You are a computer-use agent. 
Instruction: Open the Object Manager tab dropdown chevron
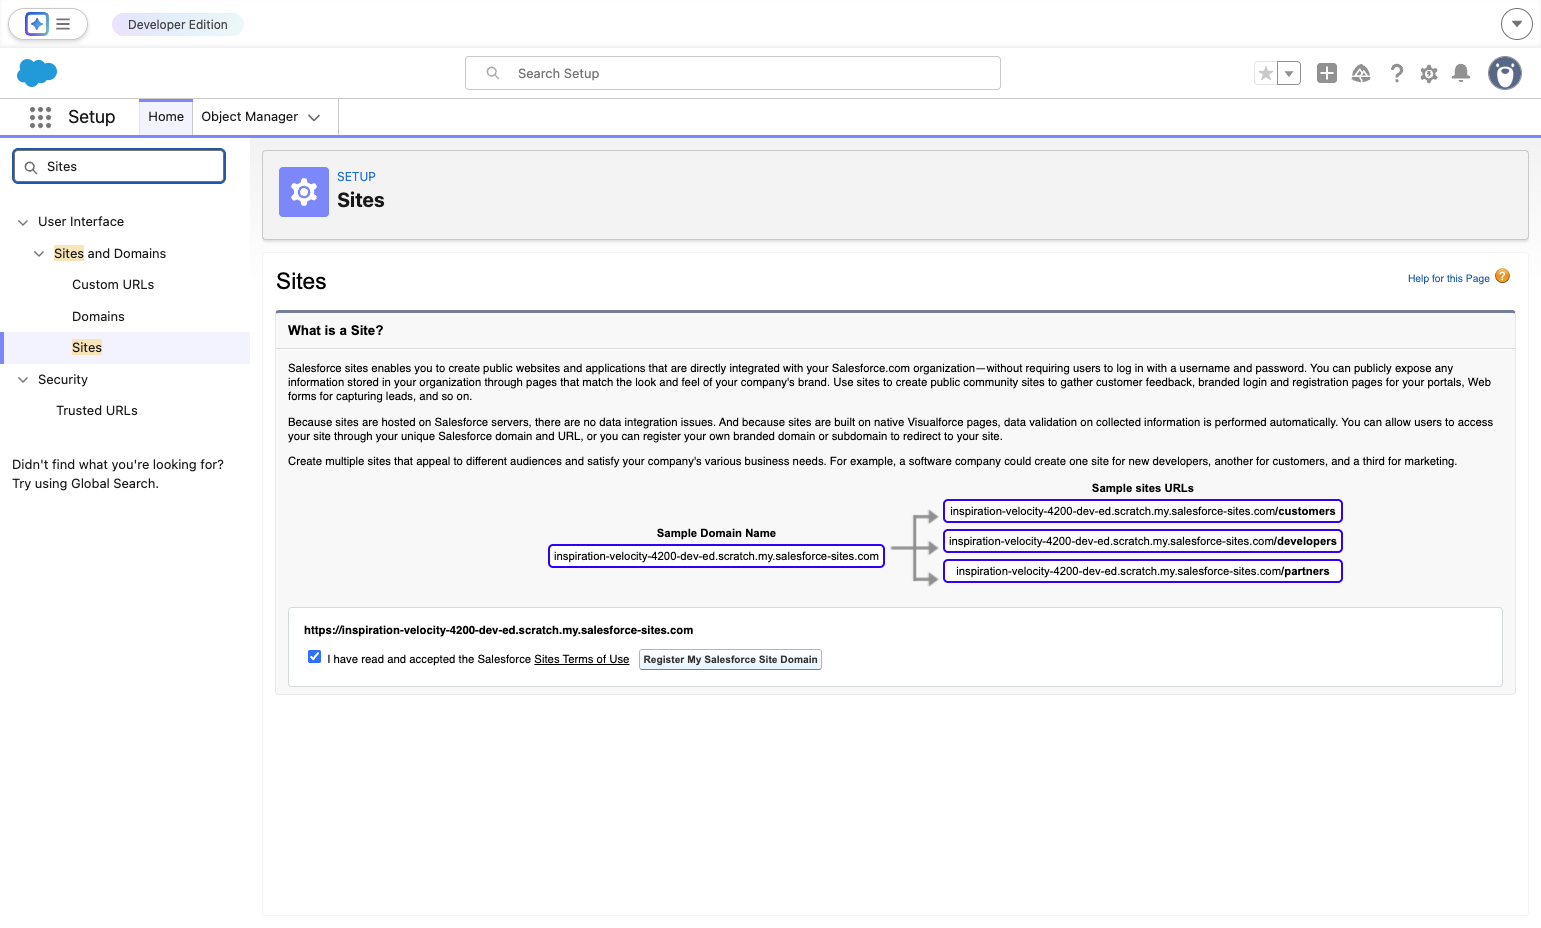point(314,117)
